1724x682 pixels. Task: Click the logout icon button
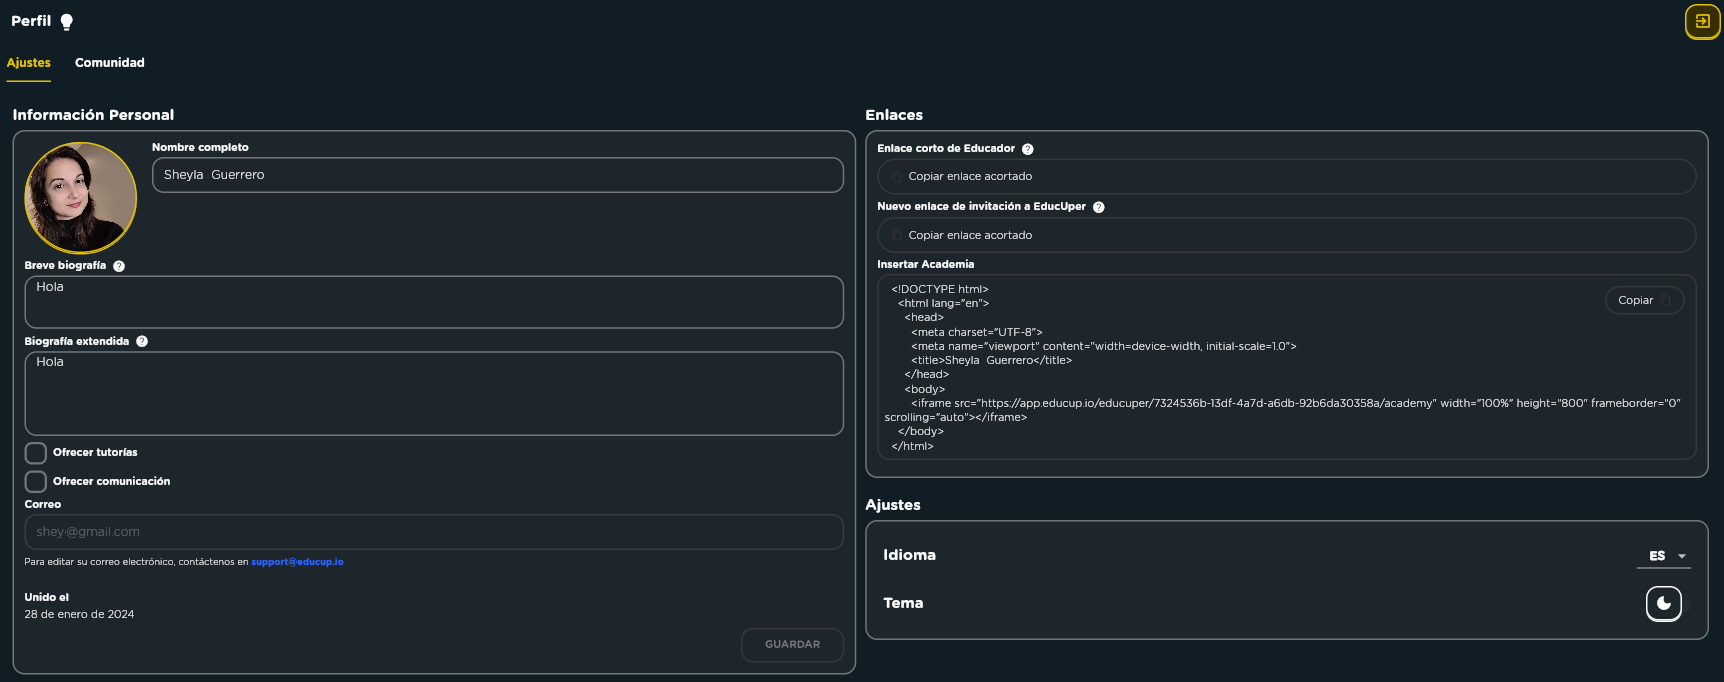tap(1702, 21)
